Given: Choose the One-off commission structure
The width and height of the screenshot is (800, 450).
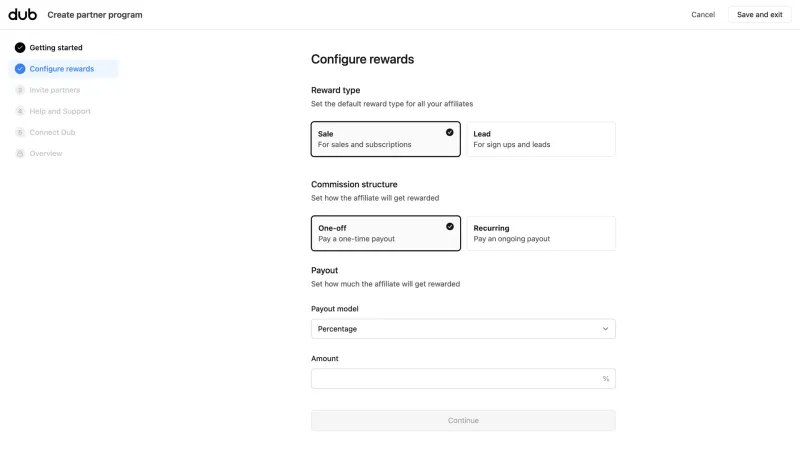Looking at the screenshot, I should (386, 233).
